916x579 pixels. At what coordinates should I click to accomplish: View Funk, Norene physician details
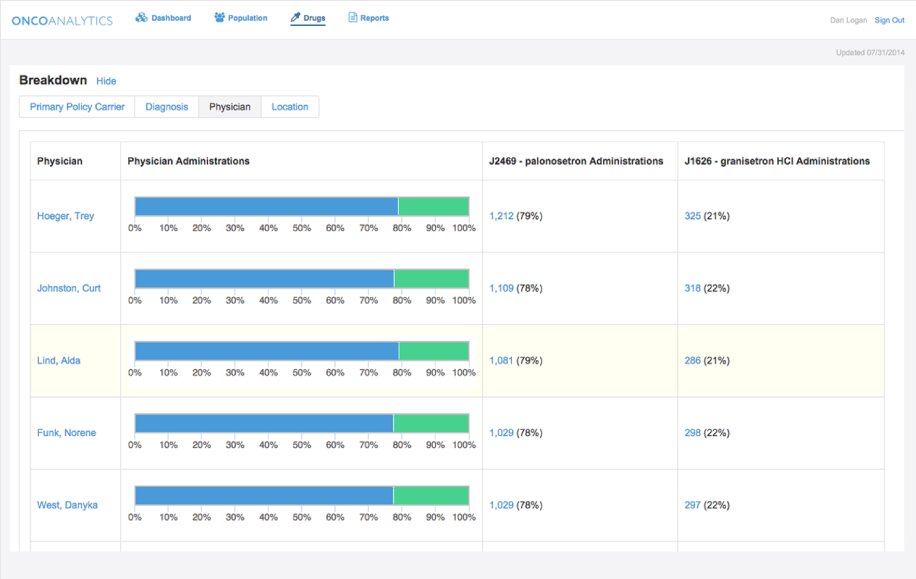pyautogui.click(x=66, y=433)
